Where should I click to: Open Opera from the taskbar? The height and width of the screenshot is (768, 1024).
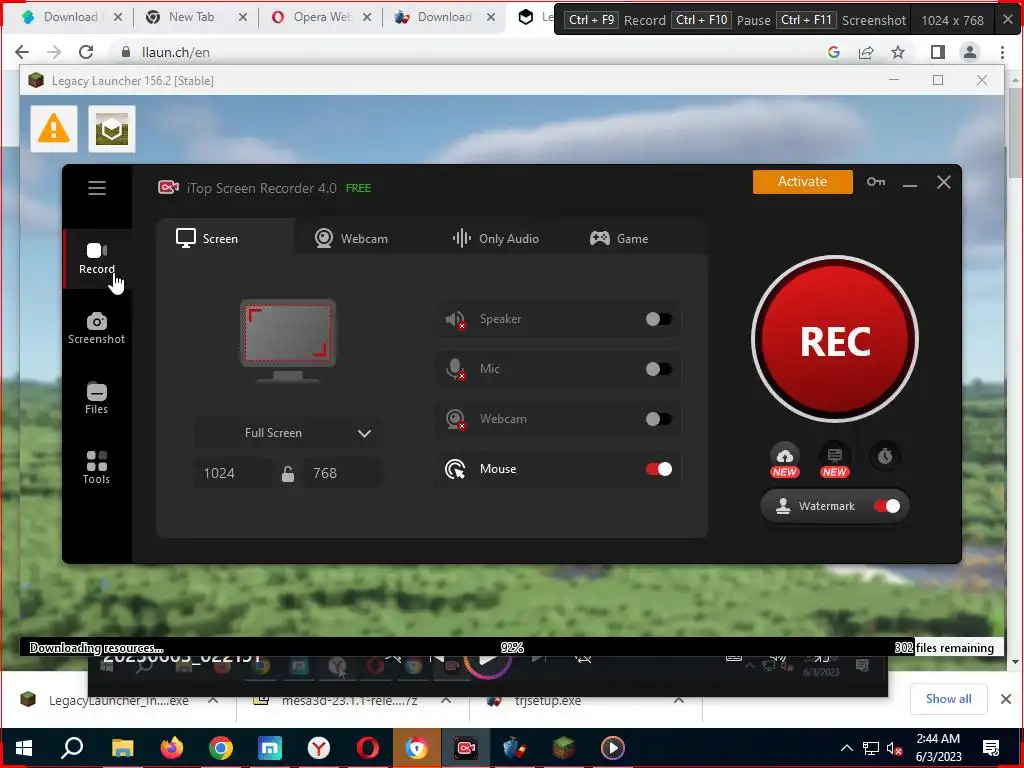tap(368, 748)
